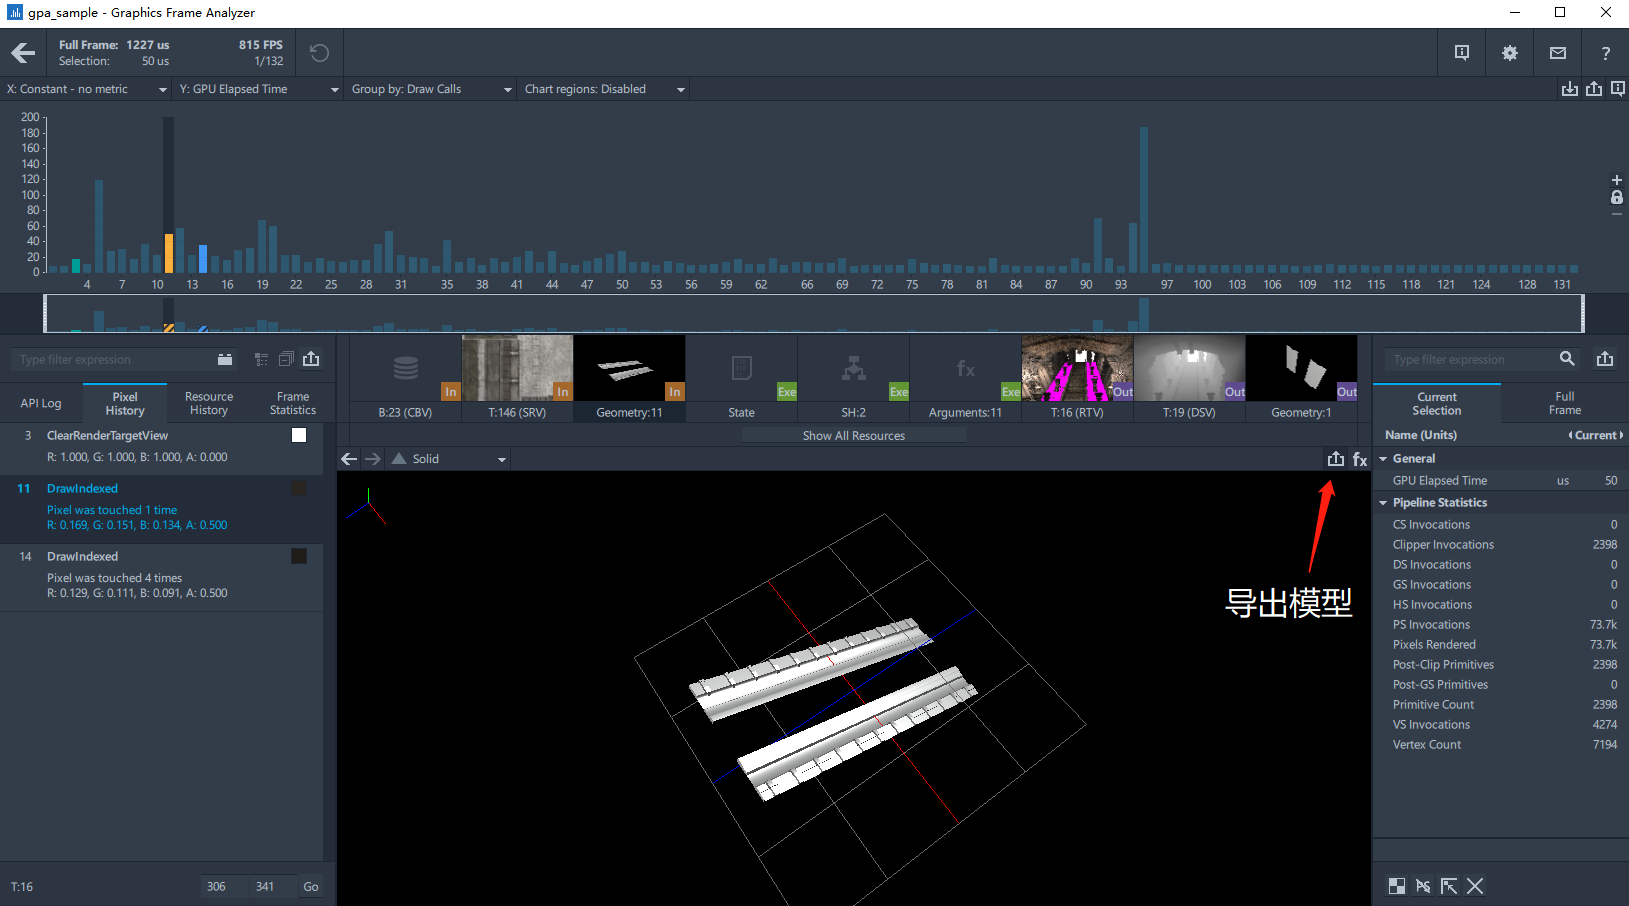
Task: Open the State resource tile
Action: click(741, 378)
